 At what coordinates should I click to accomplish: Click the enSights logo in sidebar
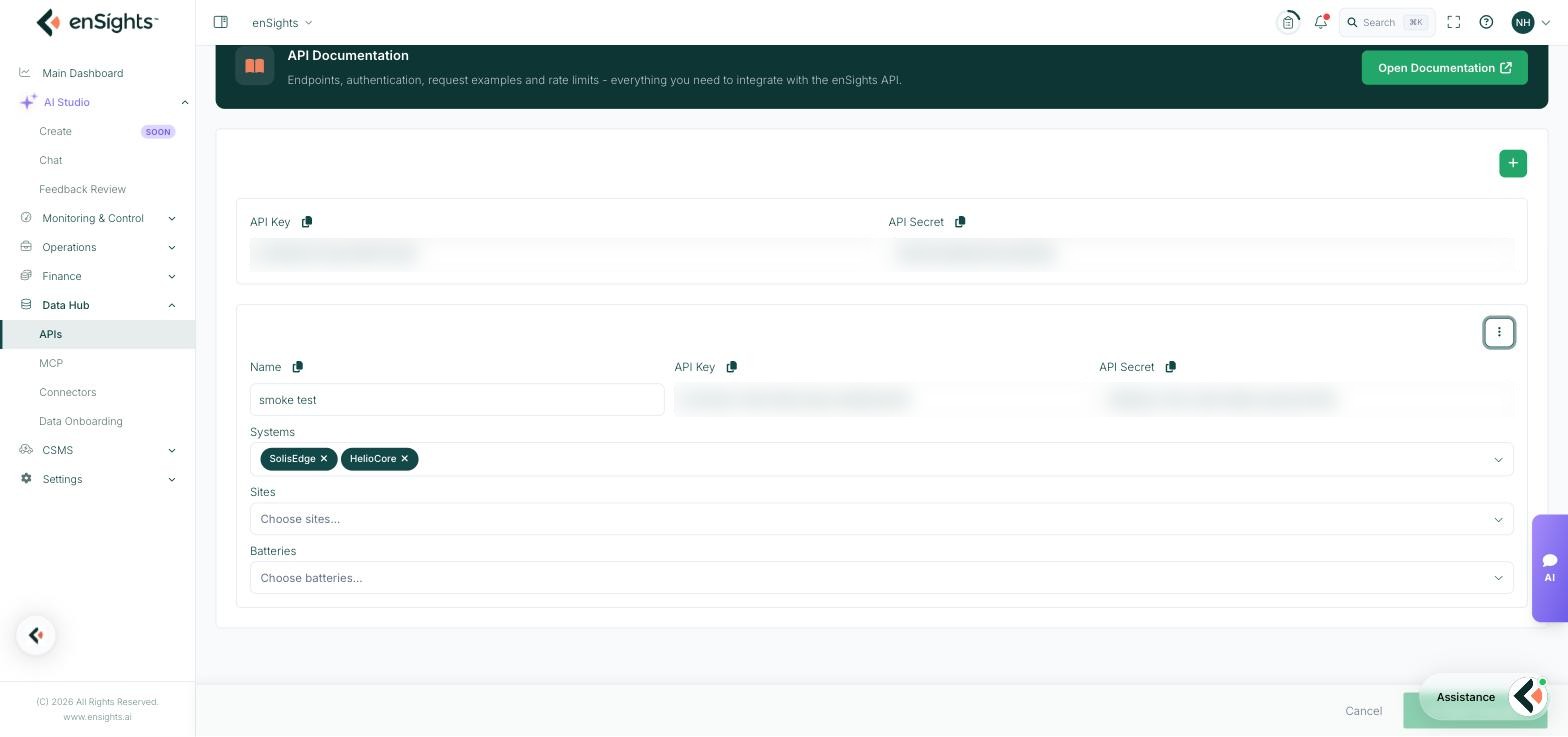click(x=97, y=22)
